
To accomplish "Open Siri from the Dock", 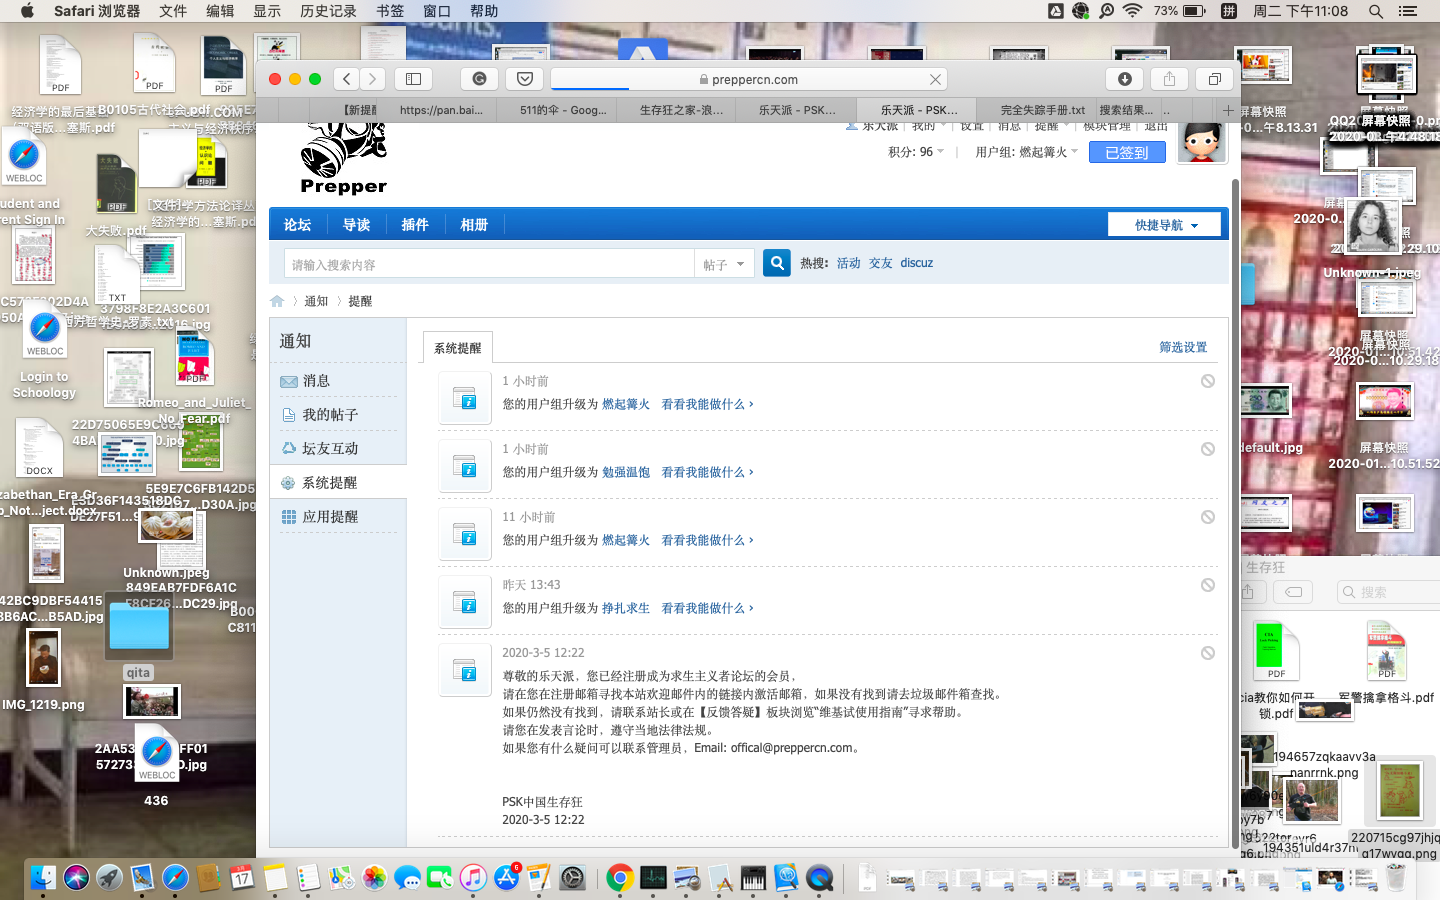I will [x=76, y=878].
